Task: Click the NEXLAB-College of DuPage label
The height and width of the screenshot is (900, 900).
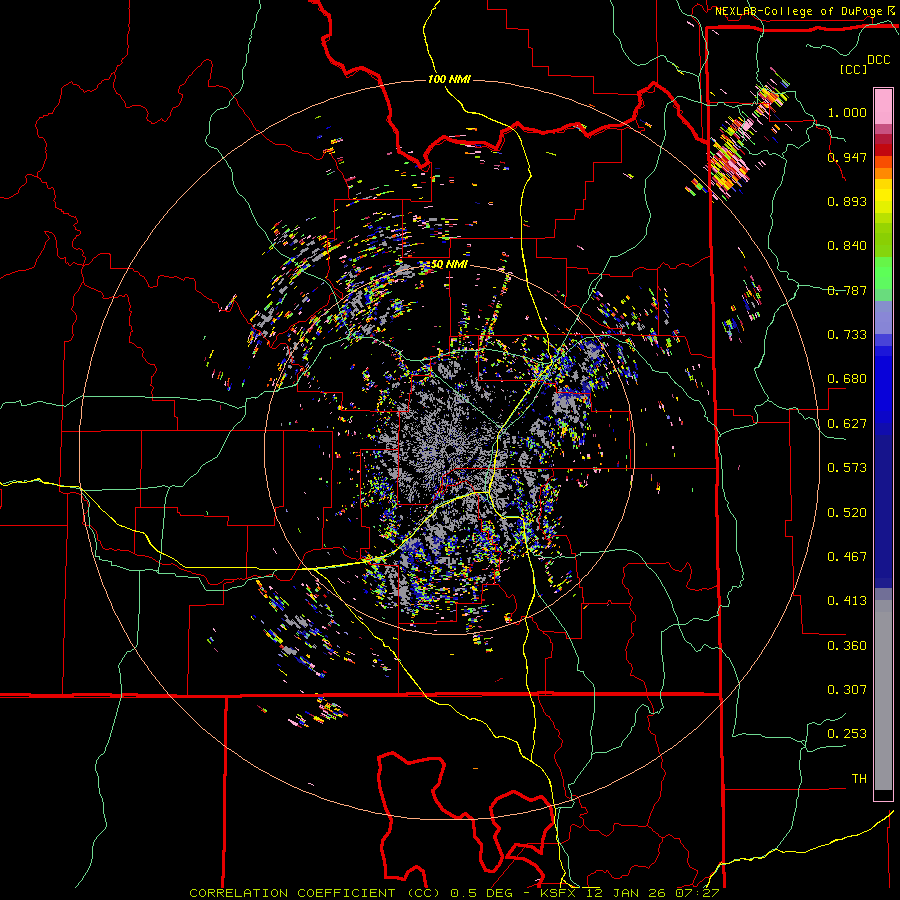Action: [x=799, y=11]
